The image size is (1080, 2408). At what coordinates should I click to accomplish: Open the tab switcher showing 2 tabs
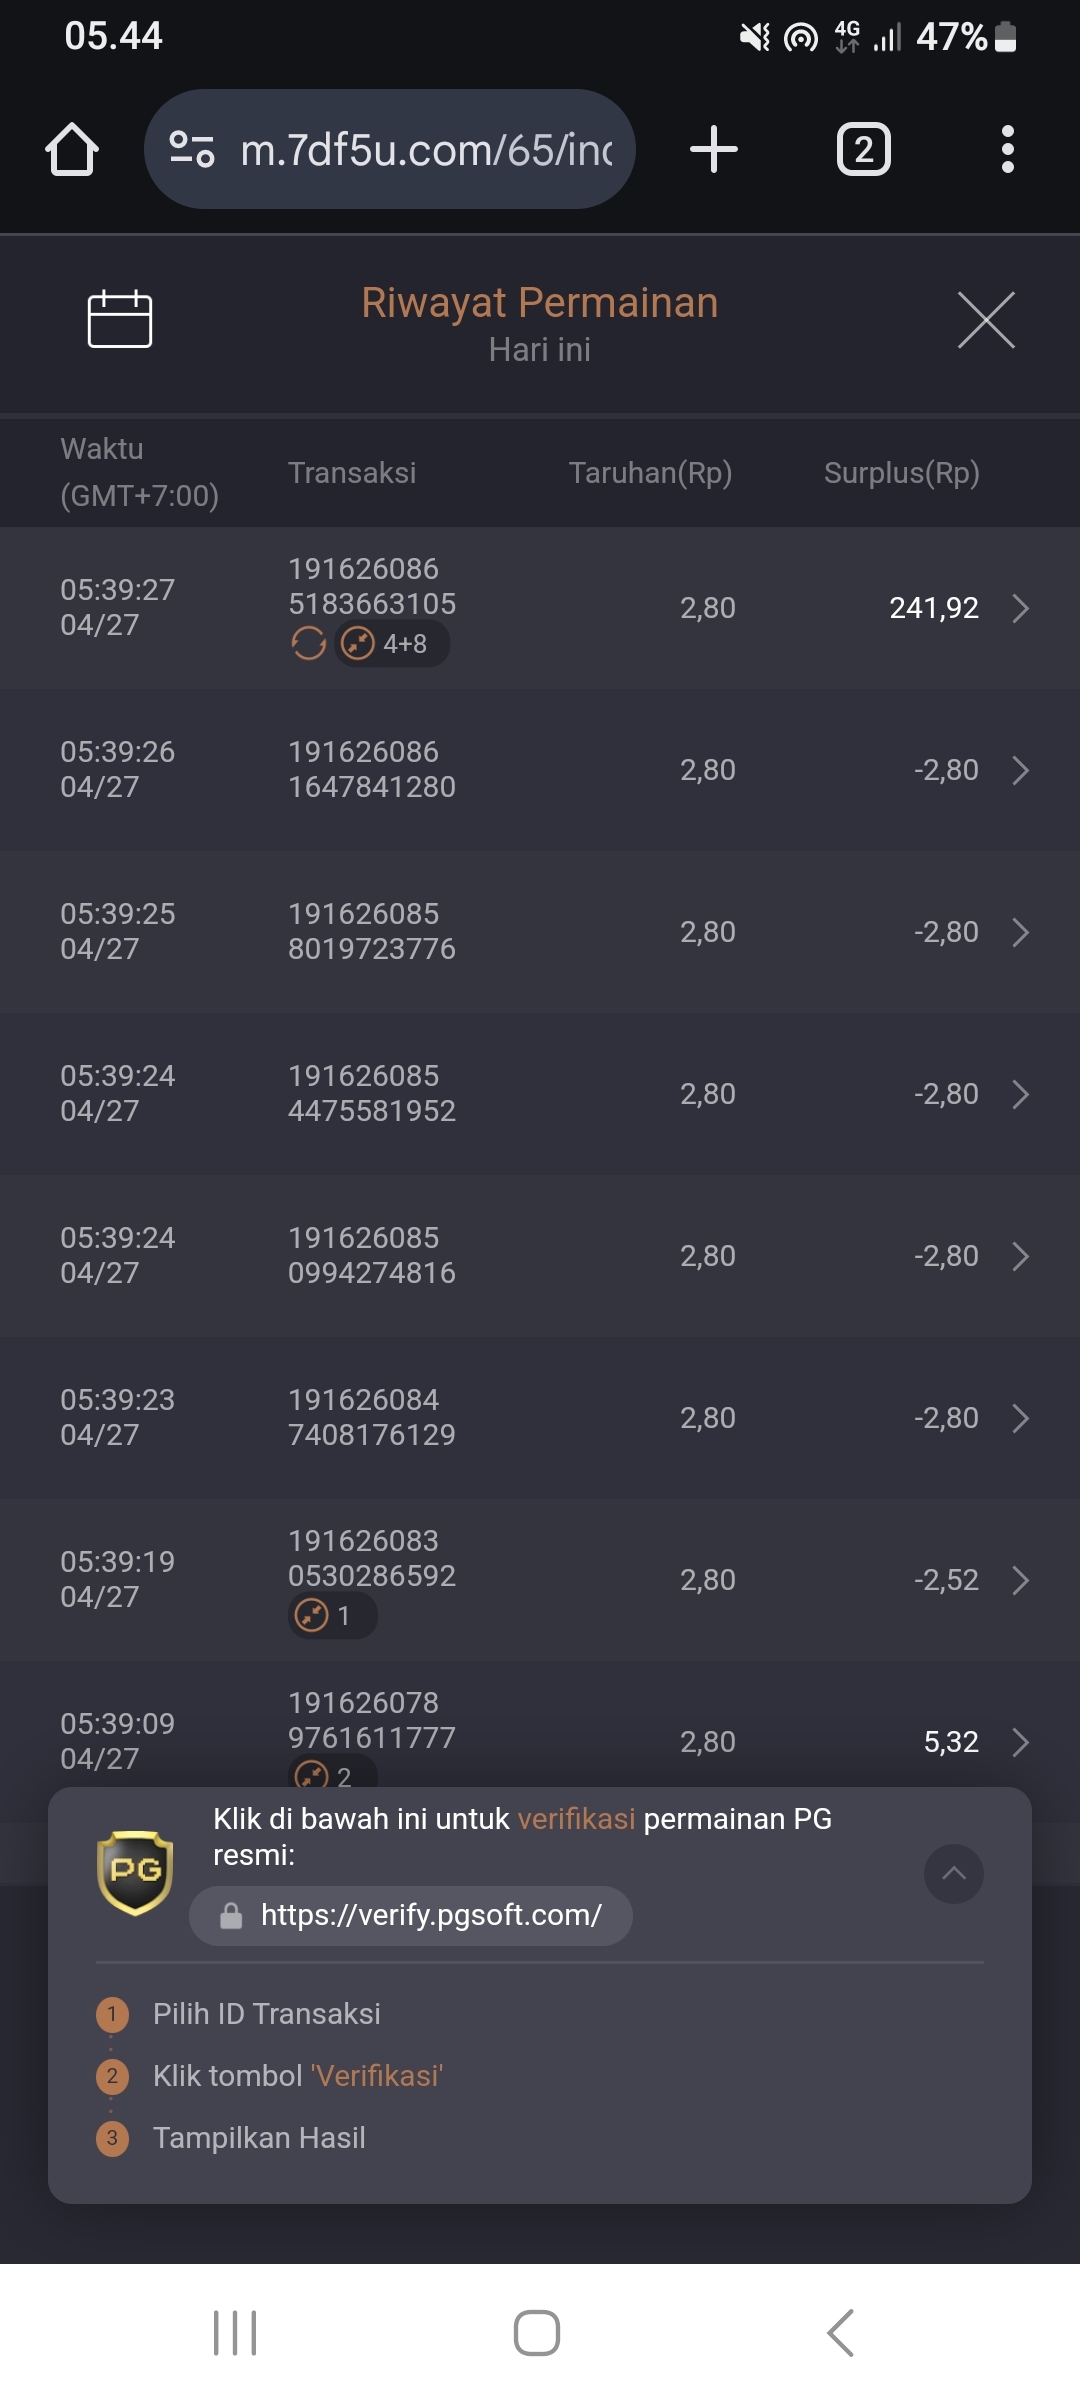tap(863, 149)
